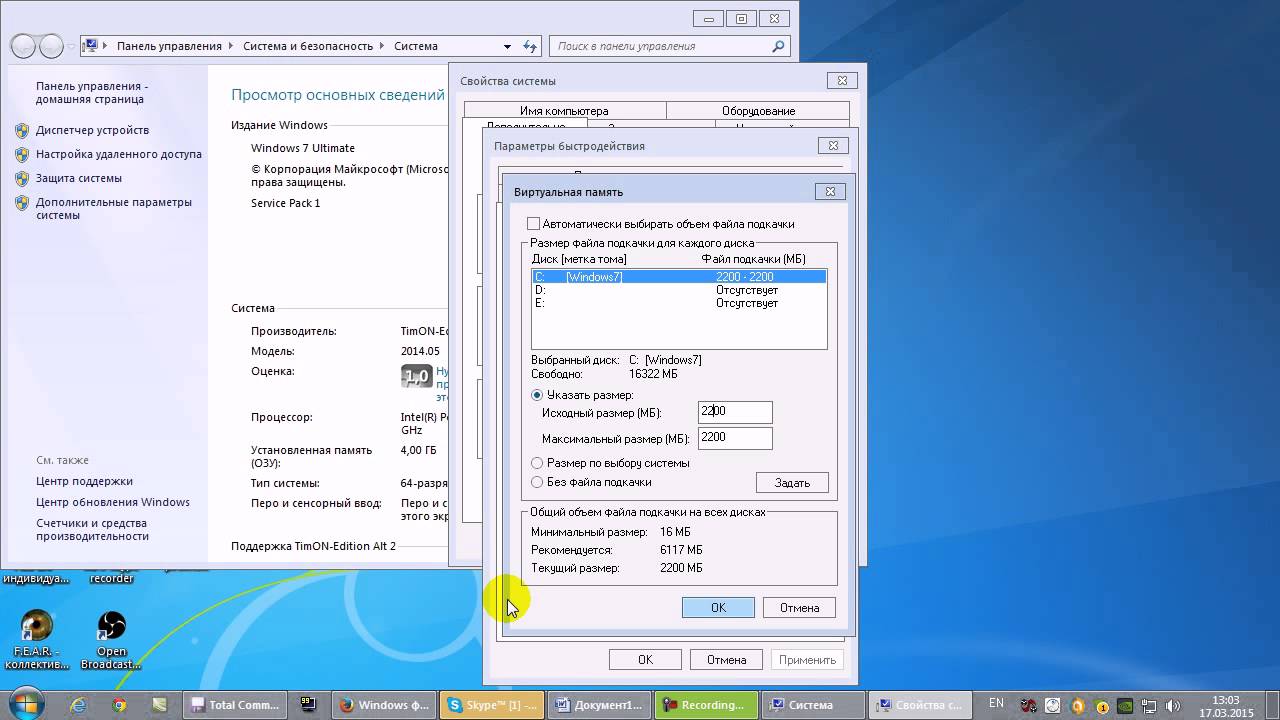Open Оборудование tab in system properties
1280x720 pixels.
[x=758, y=111]
